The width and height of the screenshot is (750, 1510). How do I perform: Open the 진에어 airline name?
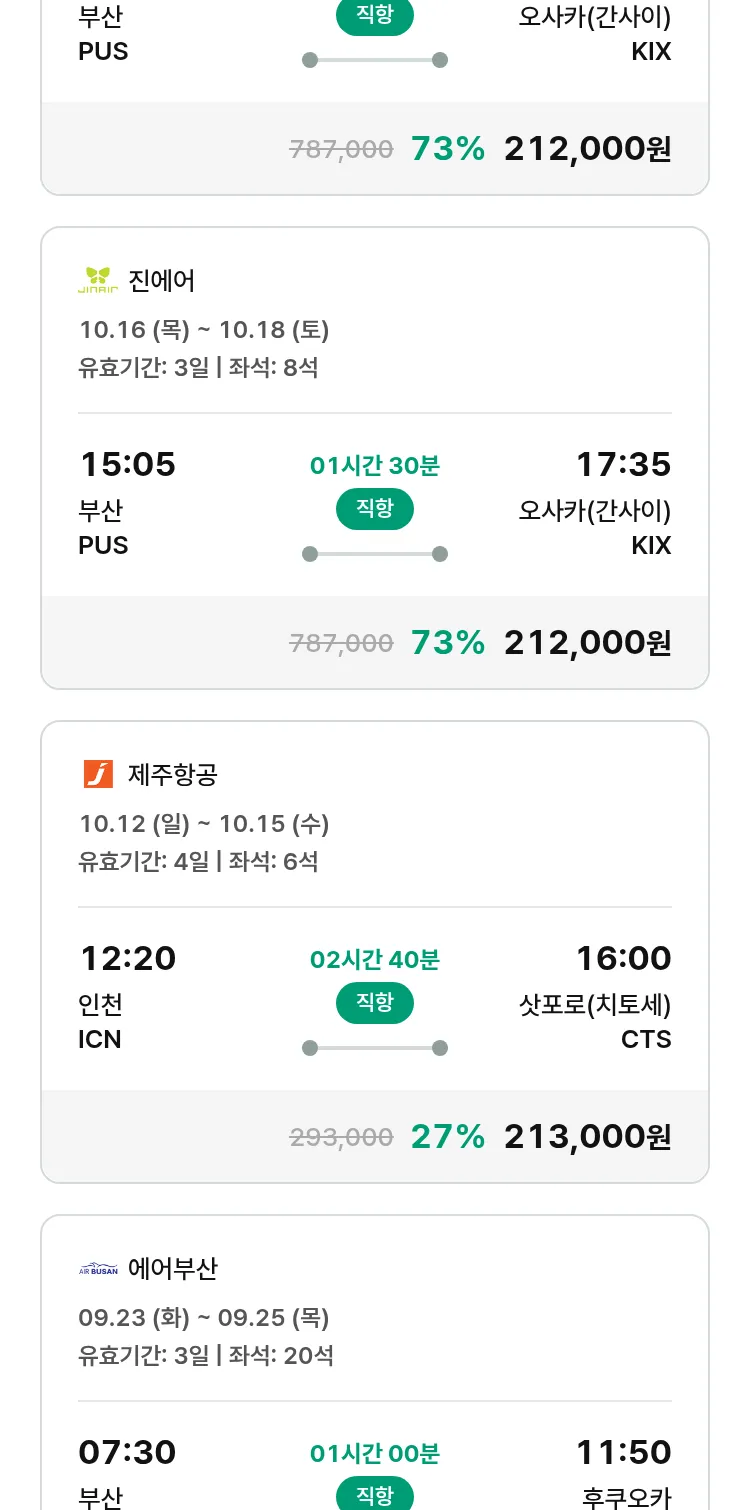162,281
